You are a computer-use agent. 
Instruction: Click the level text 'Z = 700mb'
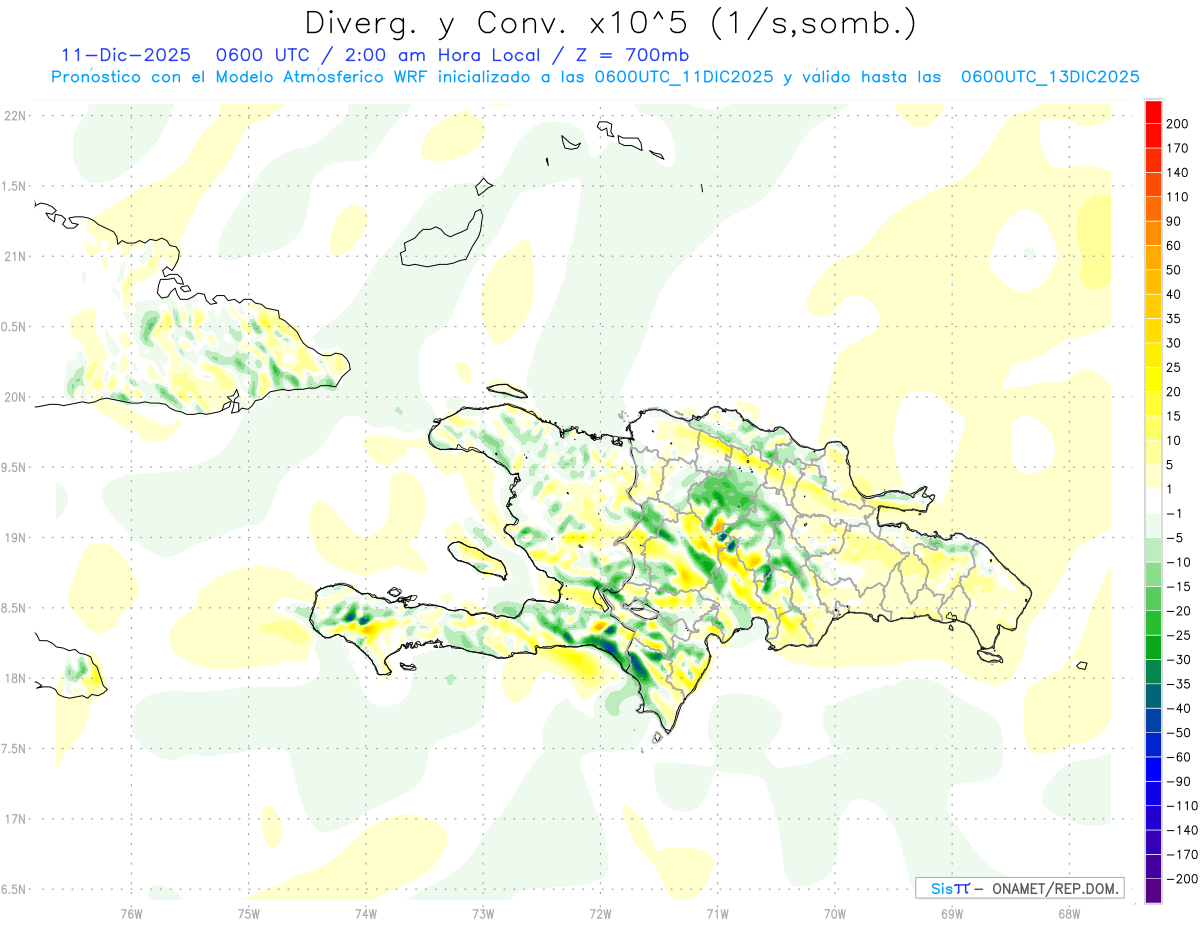632,54
